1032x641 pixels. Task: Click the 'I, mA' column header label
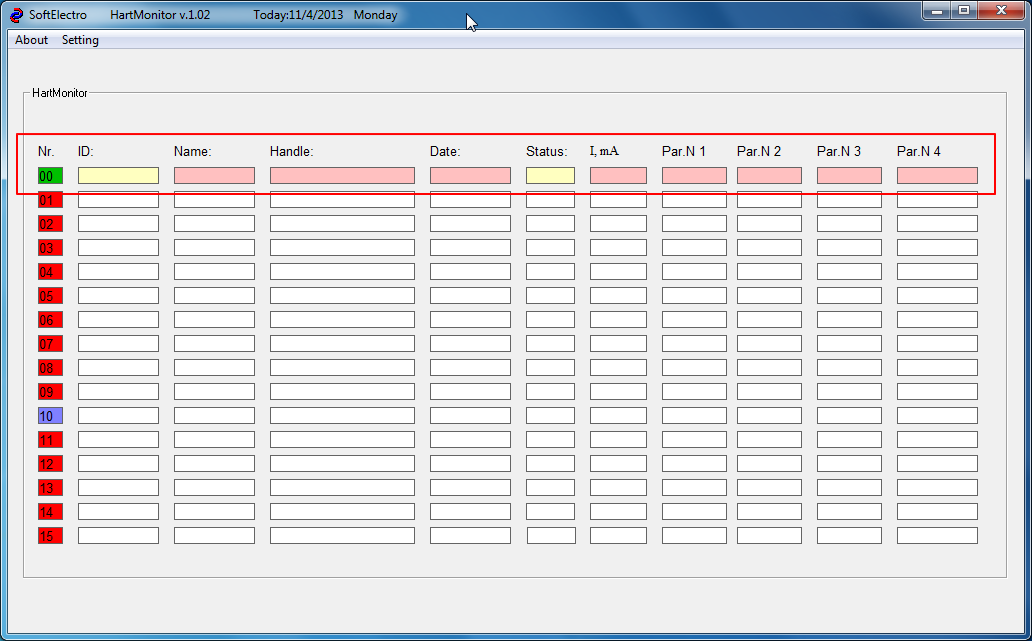coord(604,151)
